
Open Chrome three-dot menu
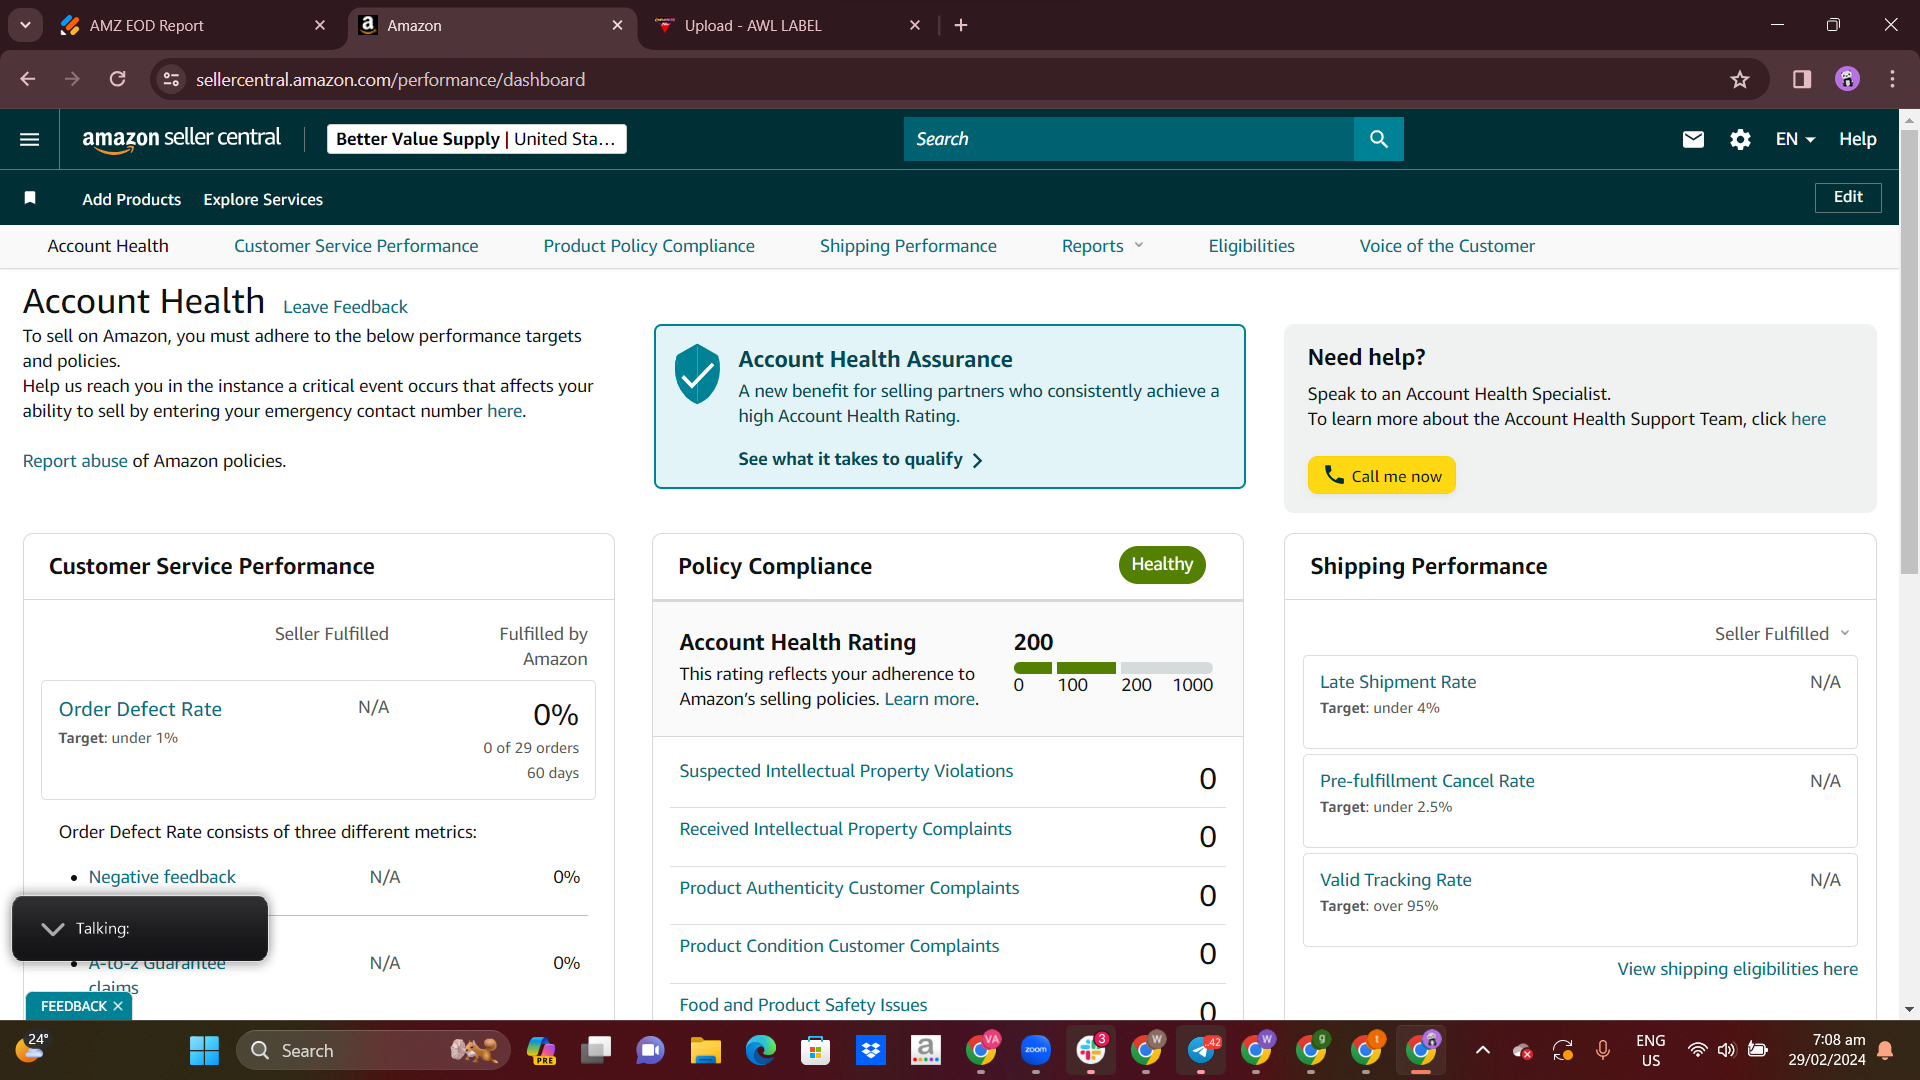point(1892,79)
